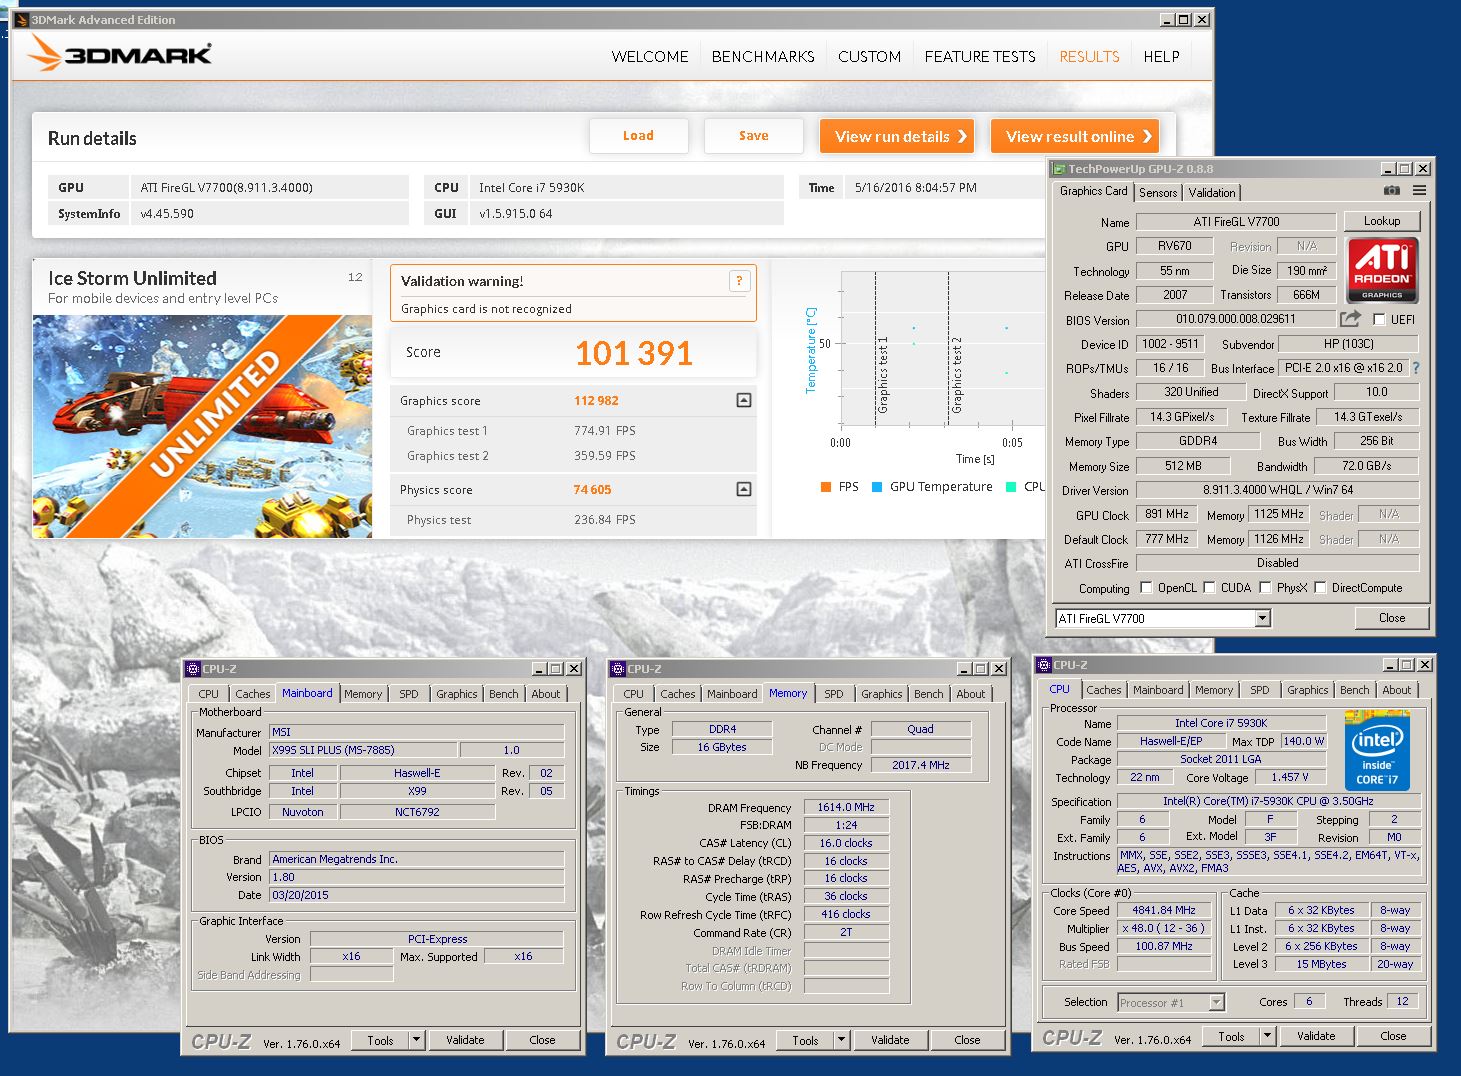Expand Tools dropdown arrow in Memory CPU-Z window
The height and width of the screenshot is (1076, 1461).
tap(842, 1040)
